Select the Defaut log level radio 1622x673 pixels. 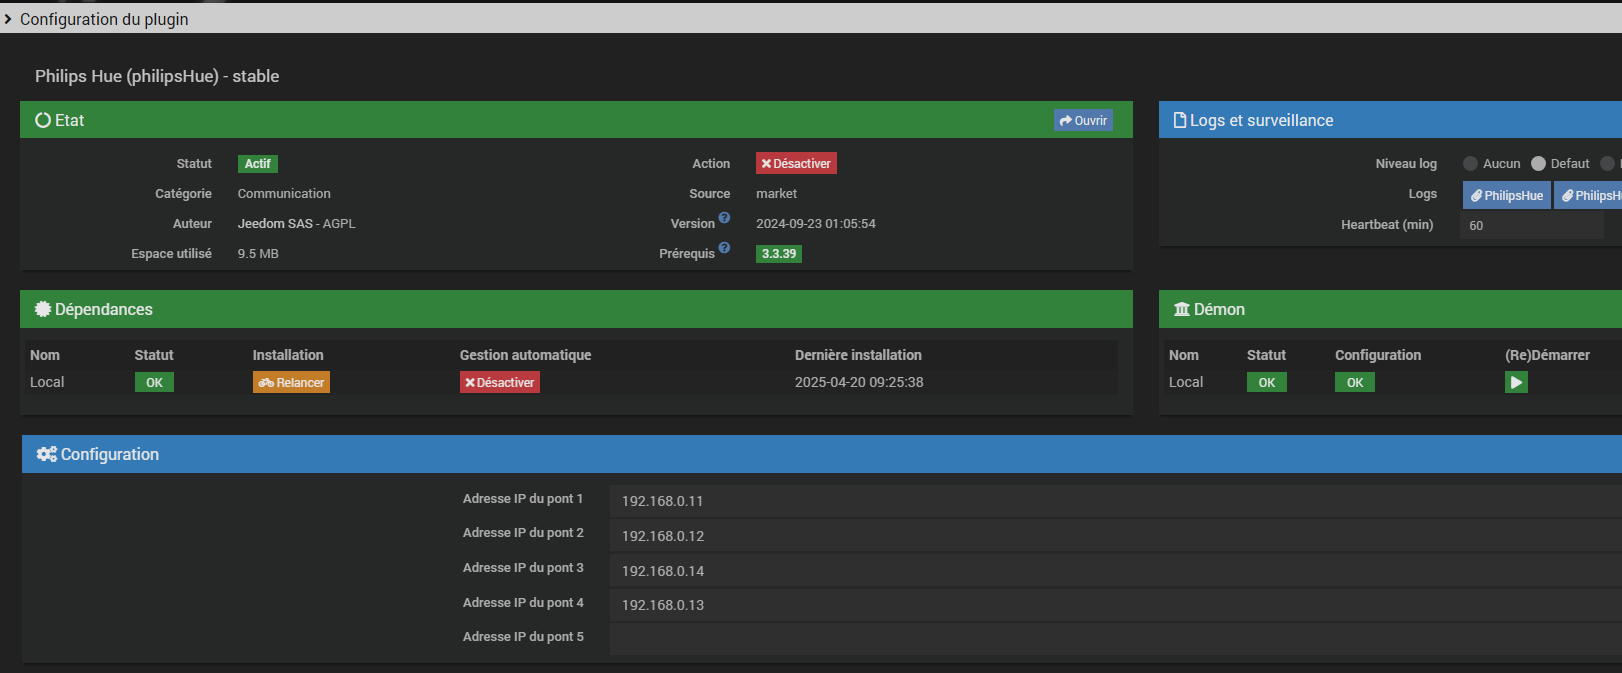[1538, 164]
